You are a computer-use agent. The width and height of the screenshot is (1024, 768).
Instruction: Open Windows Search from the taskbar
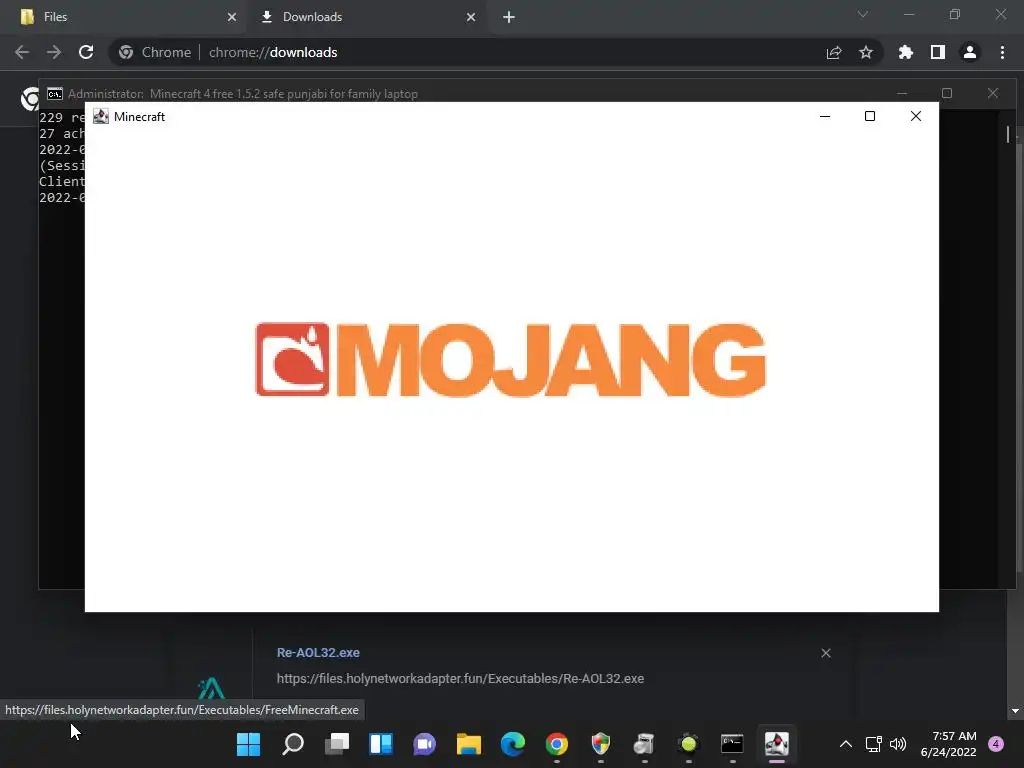(x=293, y=744)
